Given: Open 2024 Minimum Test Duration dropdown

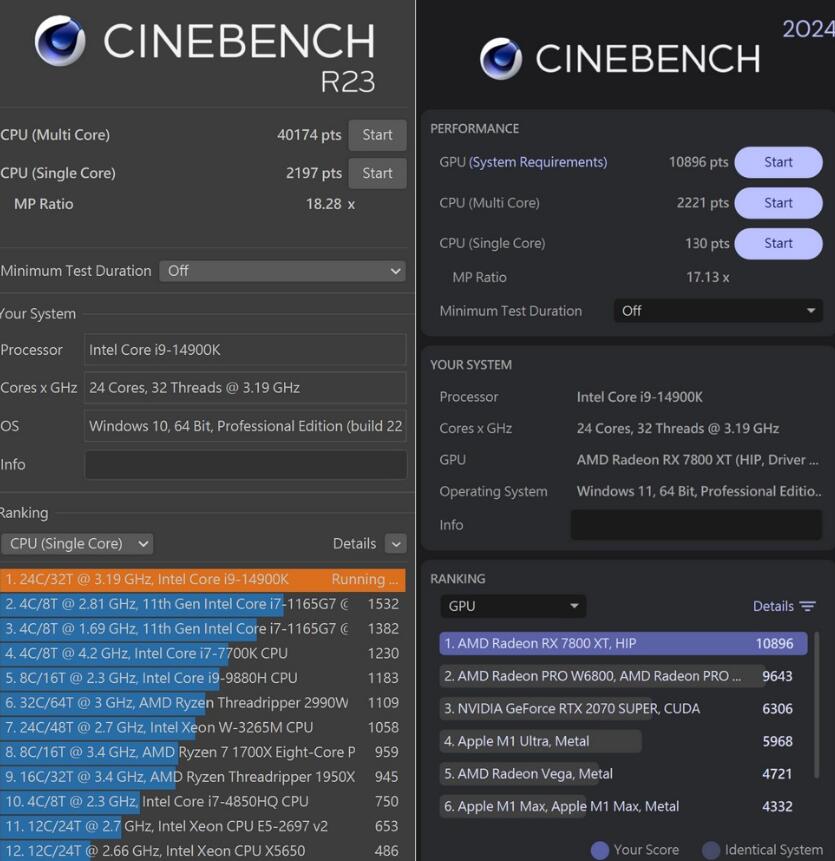Looking at the screenshot, I should tap(717, 311).
